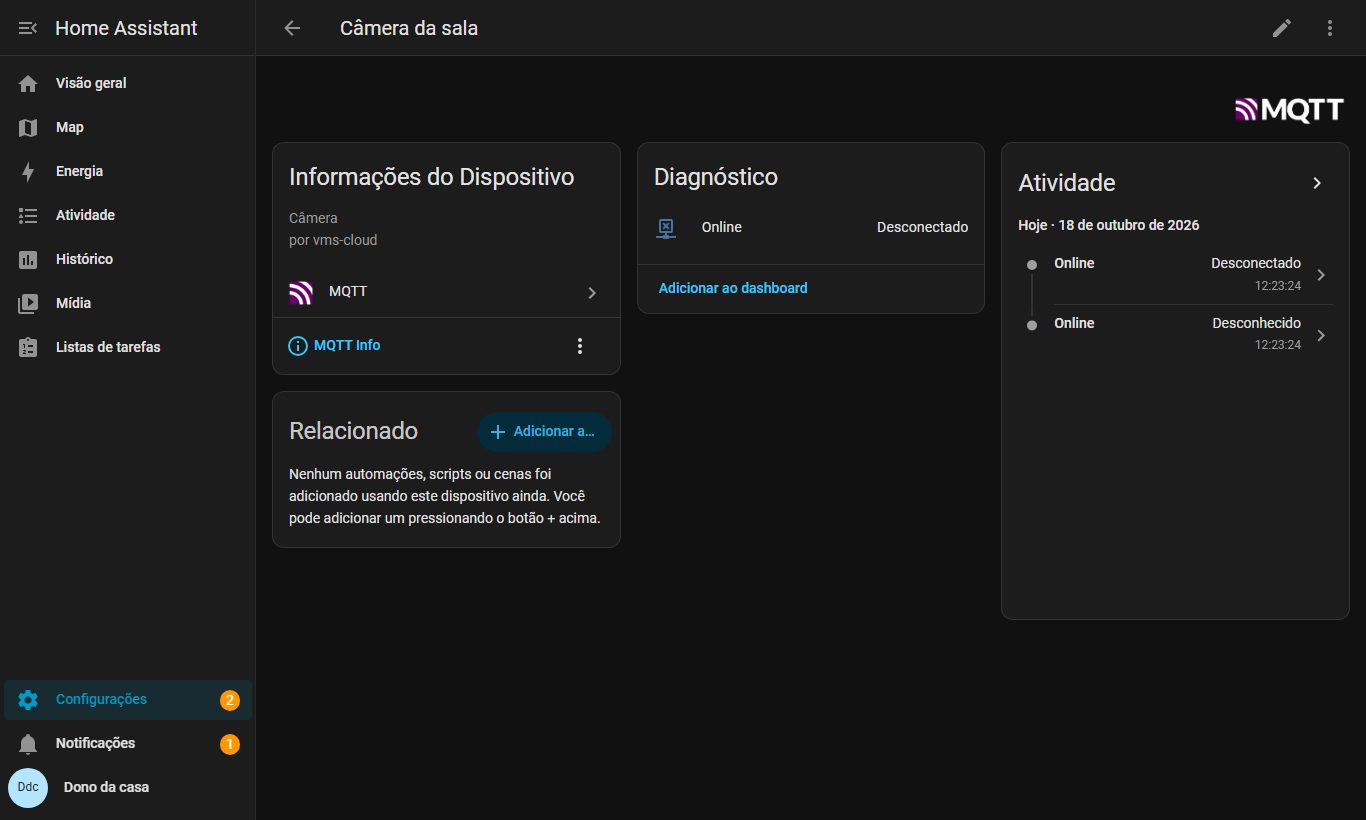Image resolution: width=1366 pixels, height=820 pixels.
Task: Open Visão geral from the sidebar
Action: [128, 83]
